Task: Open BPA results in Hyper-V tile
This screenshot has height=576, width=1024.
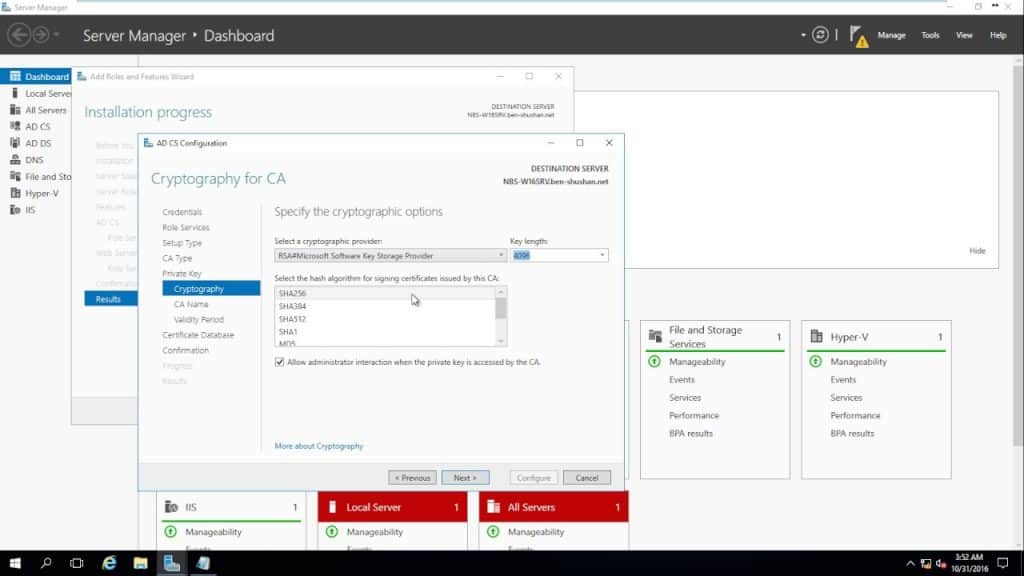Action: (852, 433)
